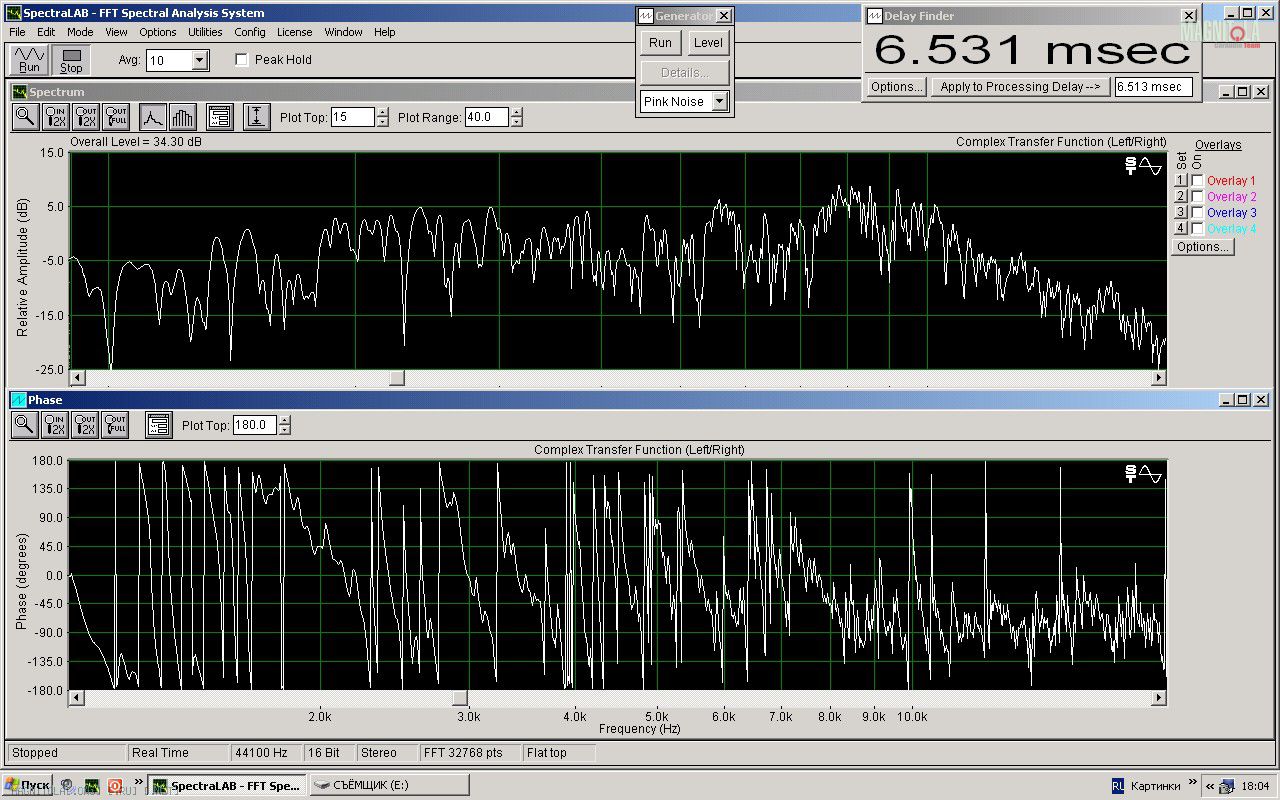1280x800 pixels.
Task: Click Options in the Delay Finder window
Action: coord(896,87)
